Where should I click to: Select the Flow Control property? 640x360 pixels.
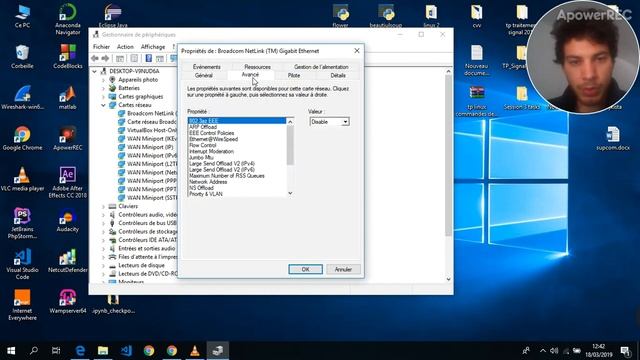click(237, 145)
